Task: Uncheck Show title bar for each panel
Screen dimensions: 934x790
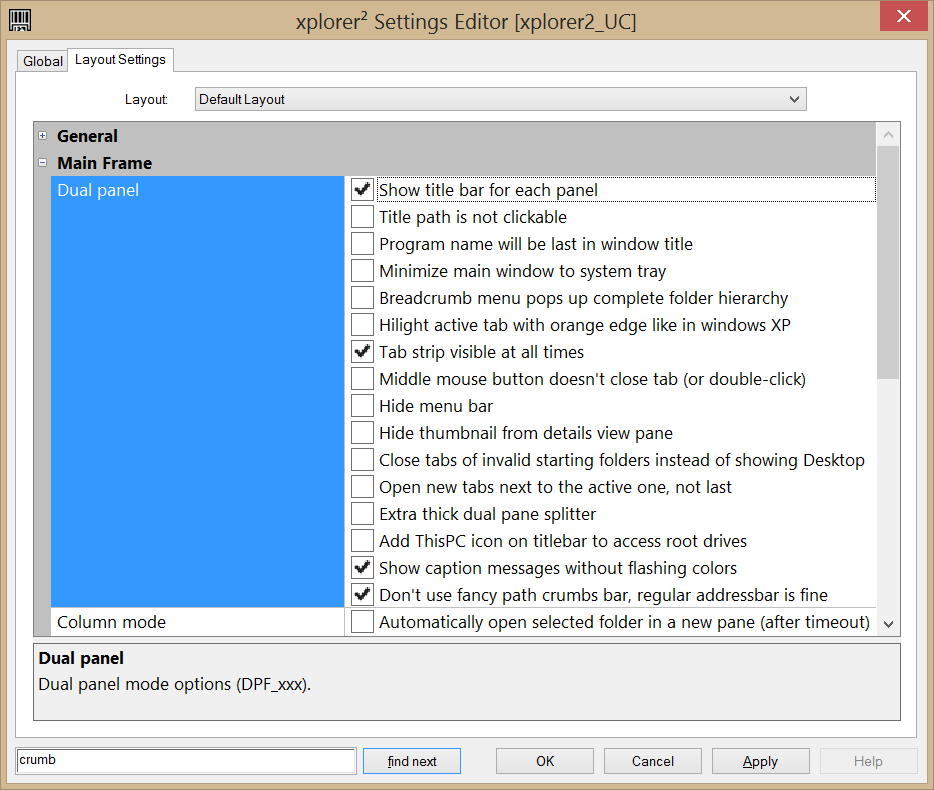Action: (362, 190)
